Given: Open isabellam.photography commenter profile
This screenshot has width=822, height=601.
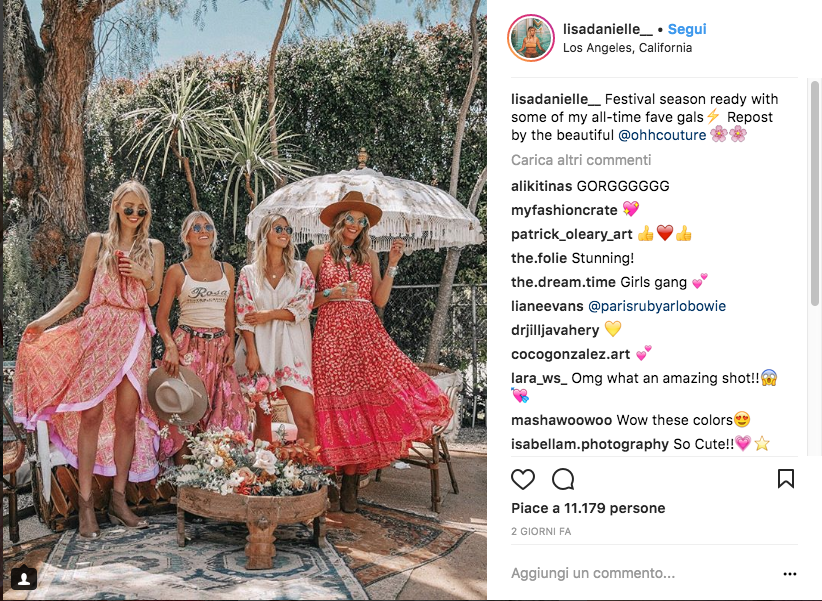Looking at the screenshot, I should 590,444.
